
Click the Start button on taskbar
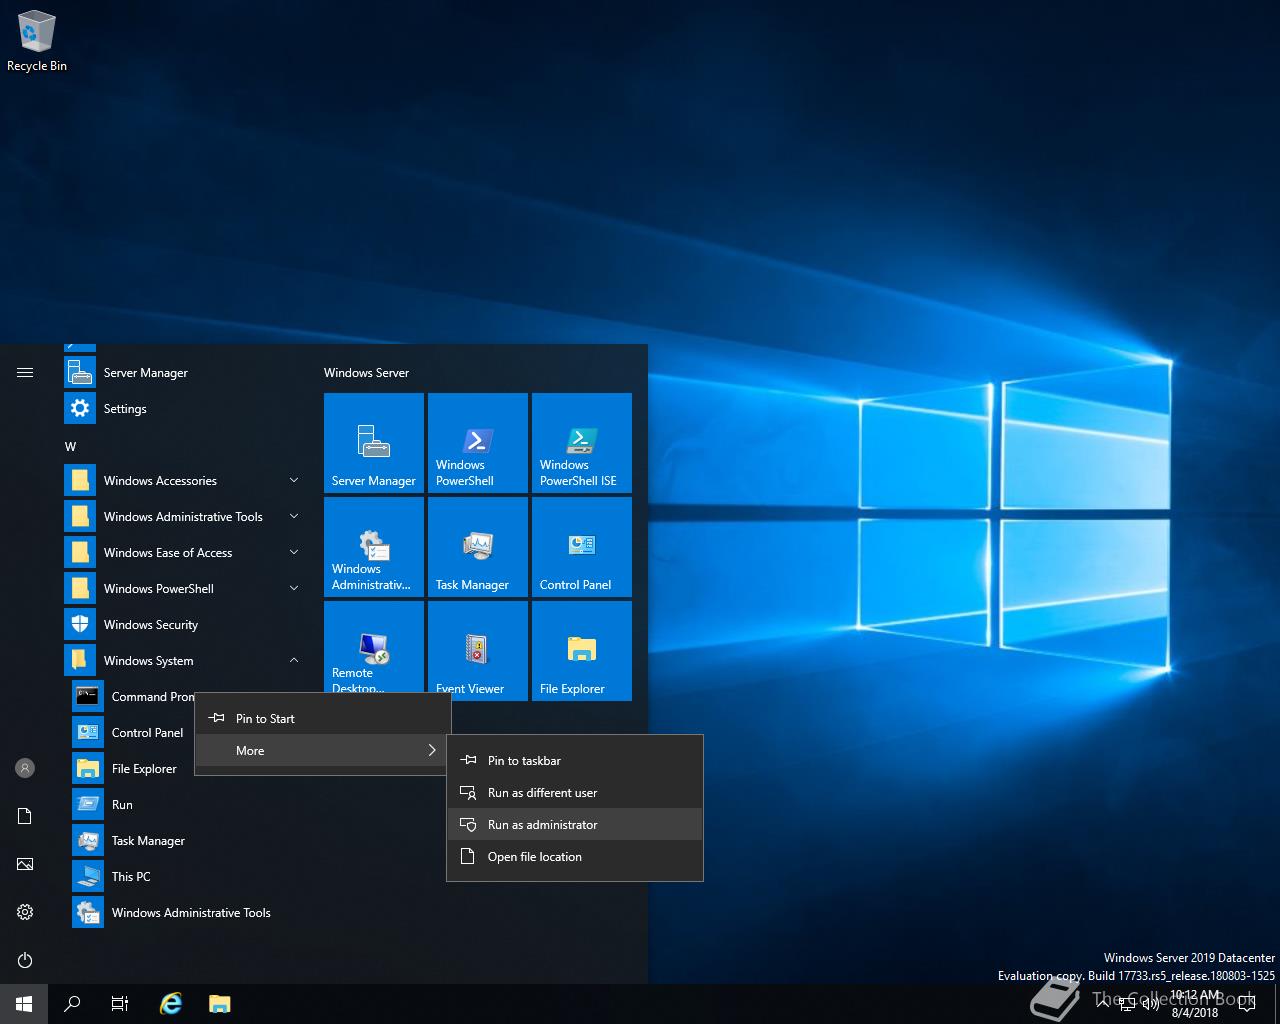(24, 1004)
